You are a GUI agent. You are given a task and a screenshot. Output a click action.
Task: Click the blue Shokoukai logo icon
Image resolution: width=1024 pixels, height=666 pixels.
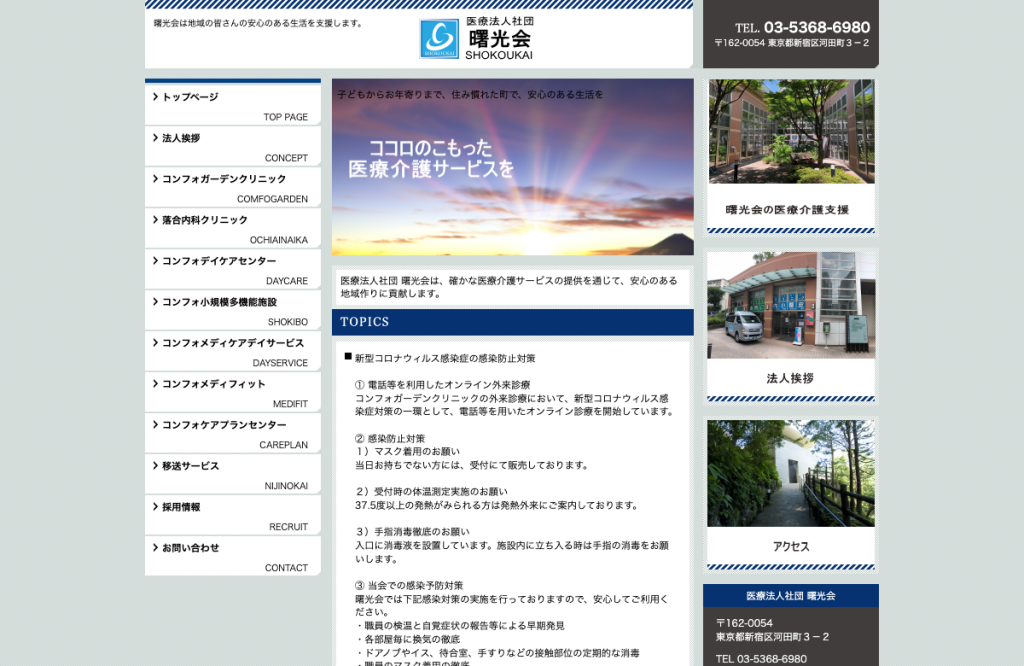click(x=439, y=39)
